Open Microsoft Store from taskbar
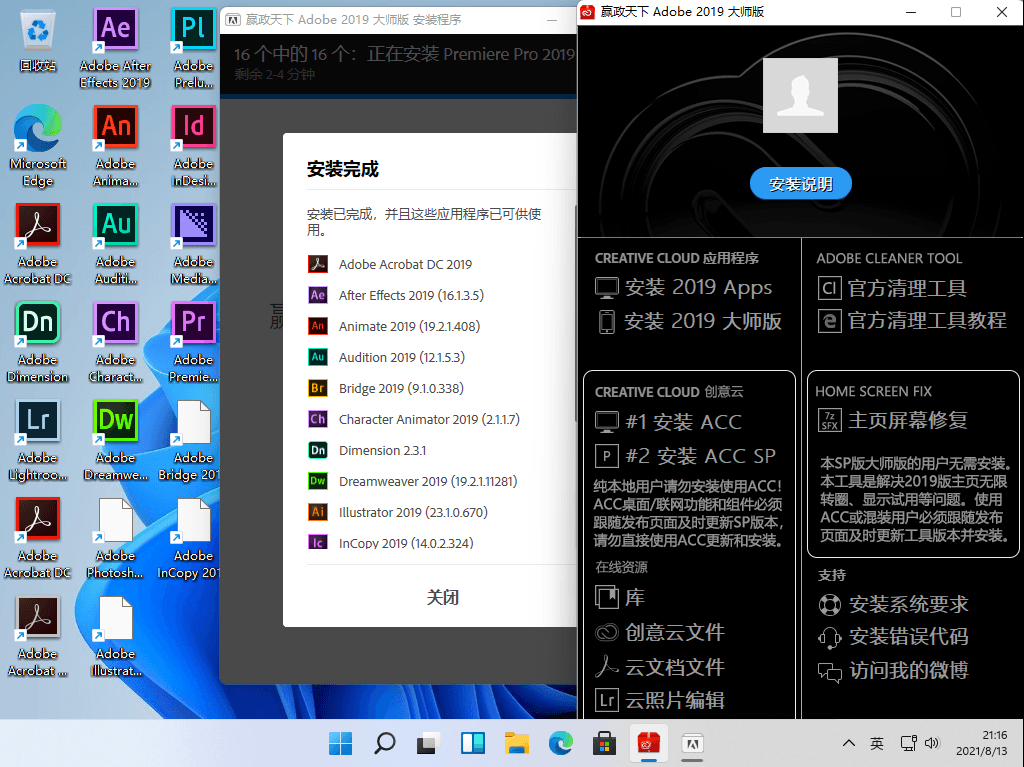 point(605,743)
